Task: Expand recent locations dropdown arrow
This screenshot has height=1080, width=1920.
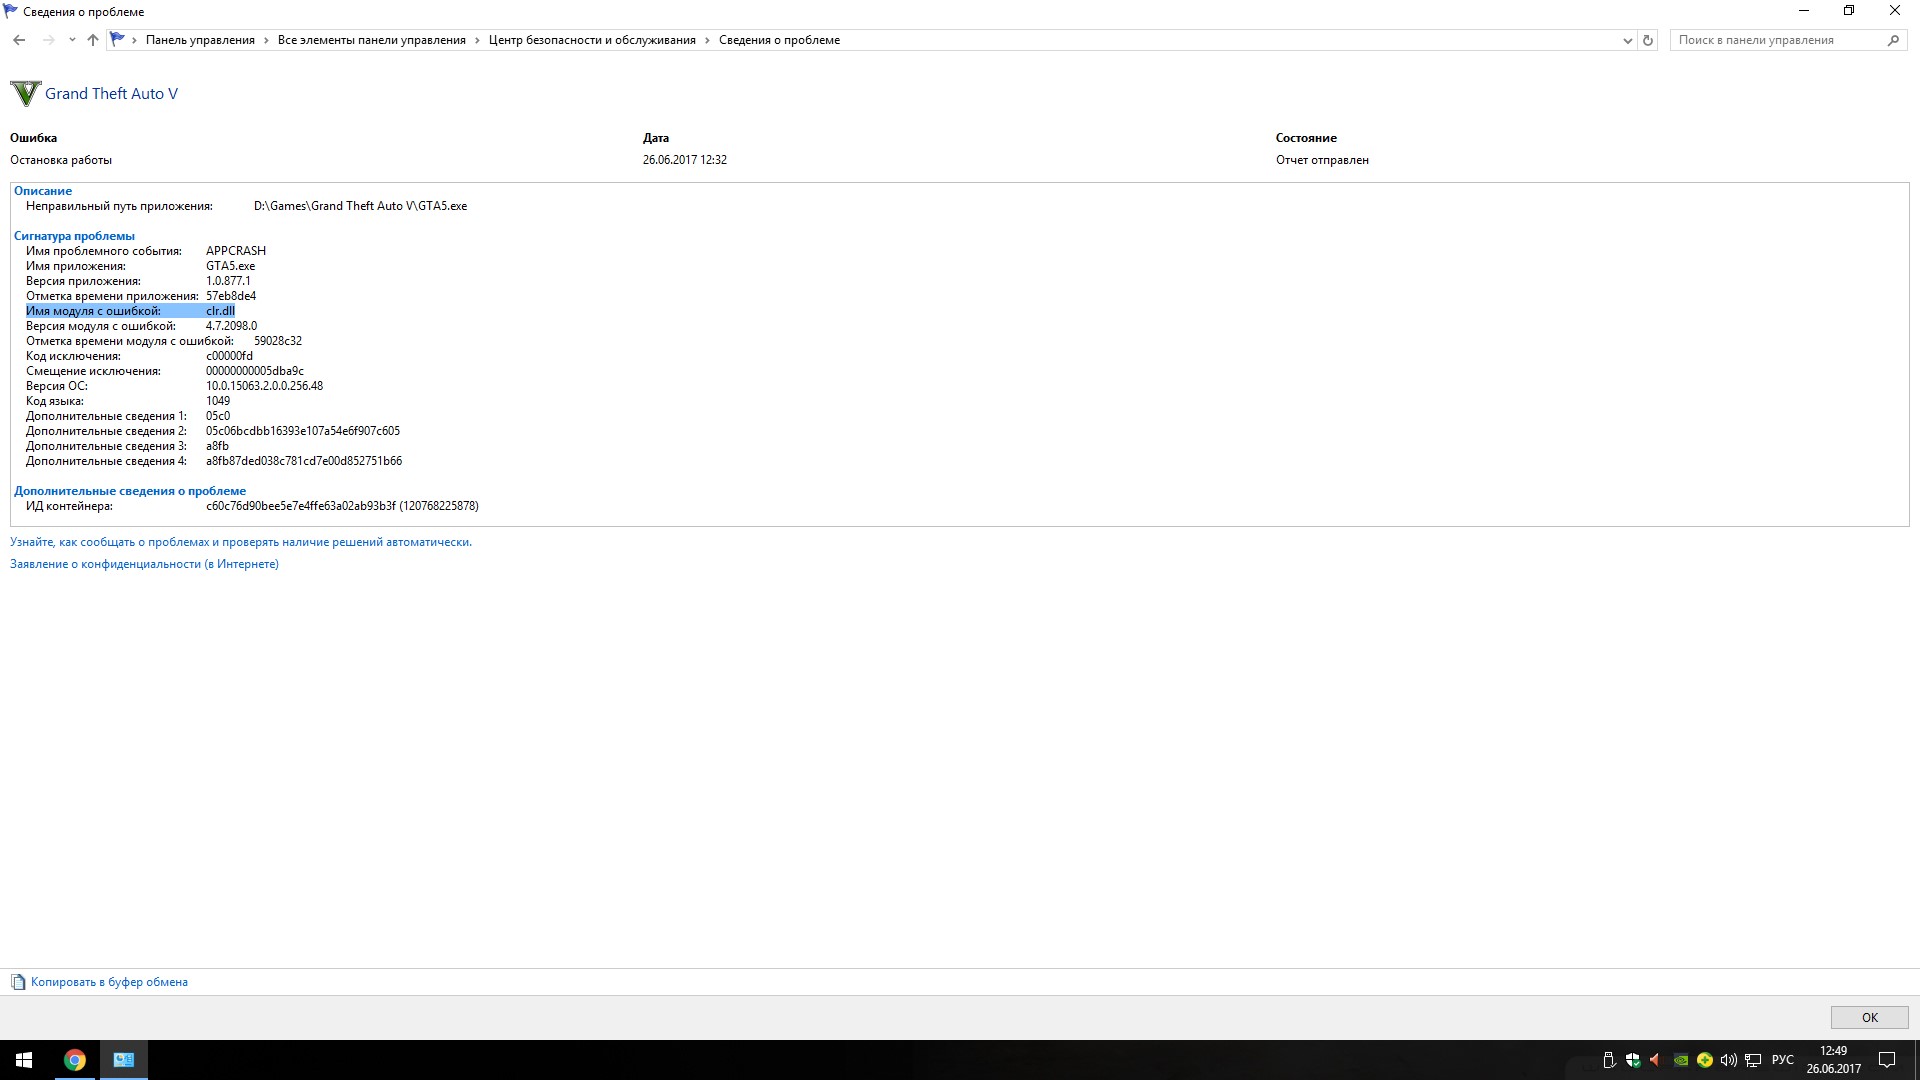Action: (x=72, y=40)
